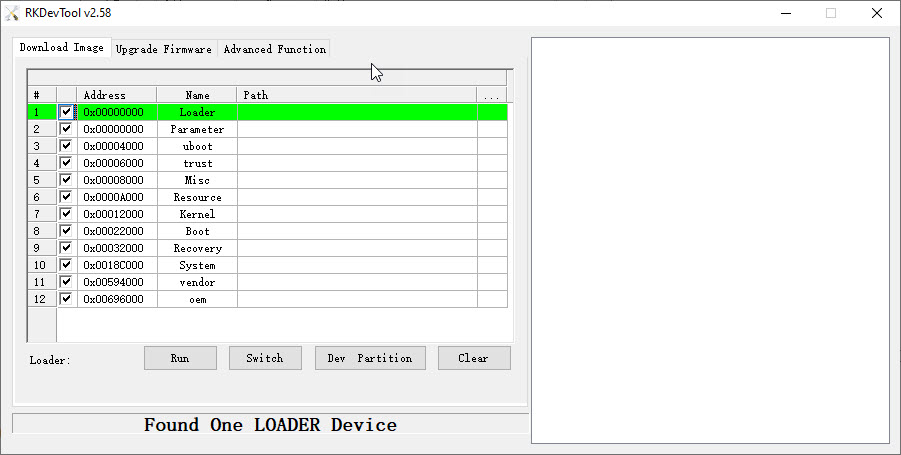Click the Dev Partition button
Viewport: 901px width, 455px height.
(x=370, y=358)
